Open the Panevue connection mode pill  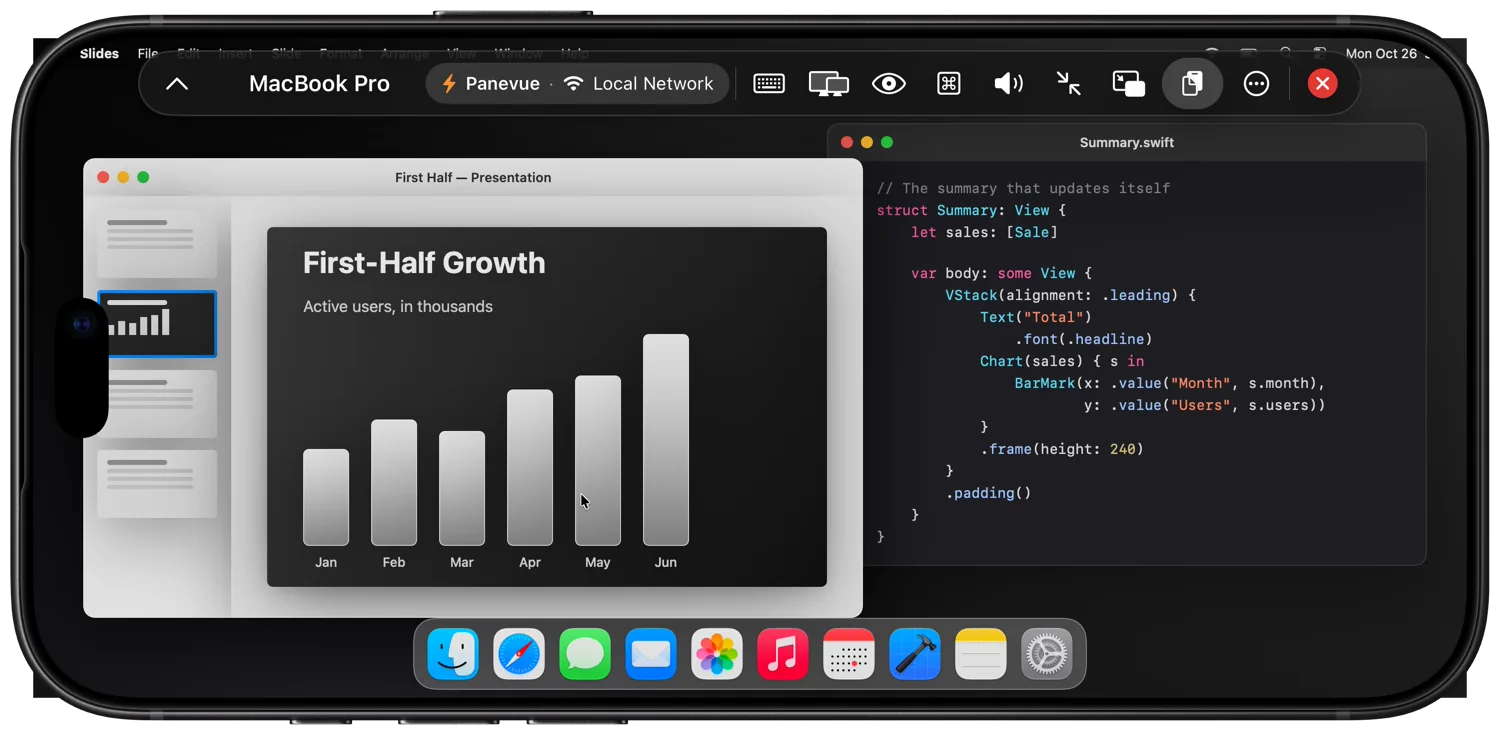tap(576, 84)
